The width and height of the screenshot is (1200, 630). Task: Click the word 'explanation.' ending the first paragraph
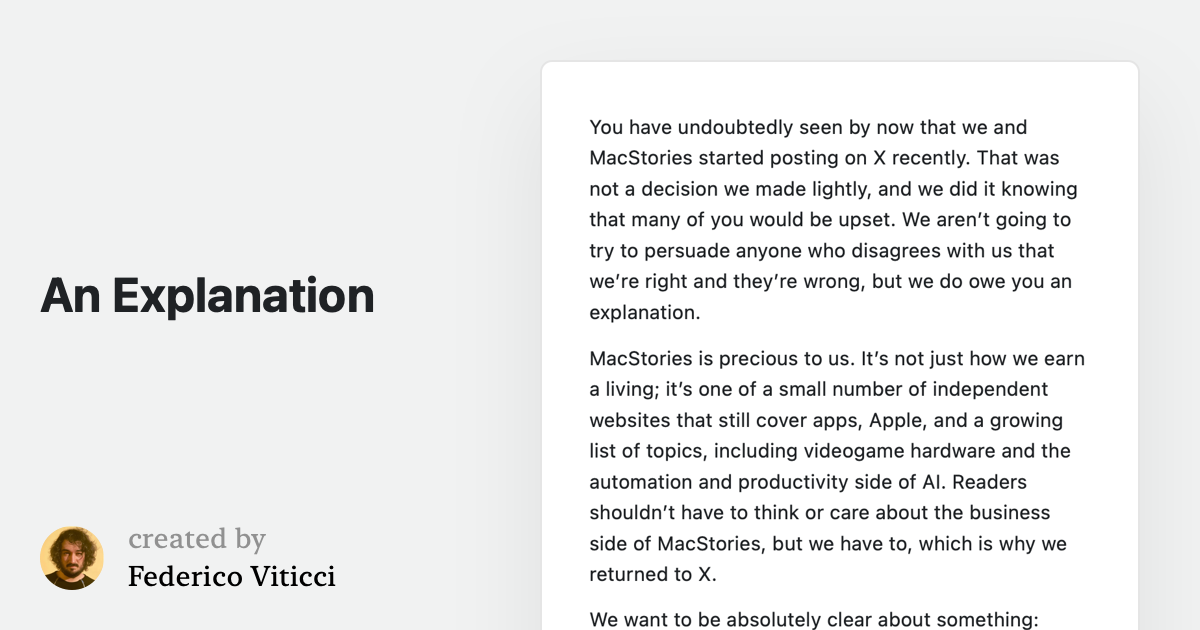(645, 313)
